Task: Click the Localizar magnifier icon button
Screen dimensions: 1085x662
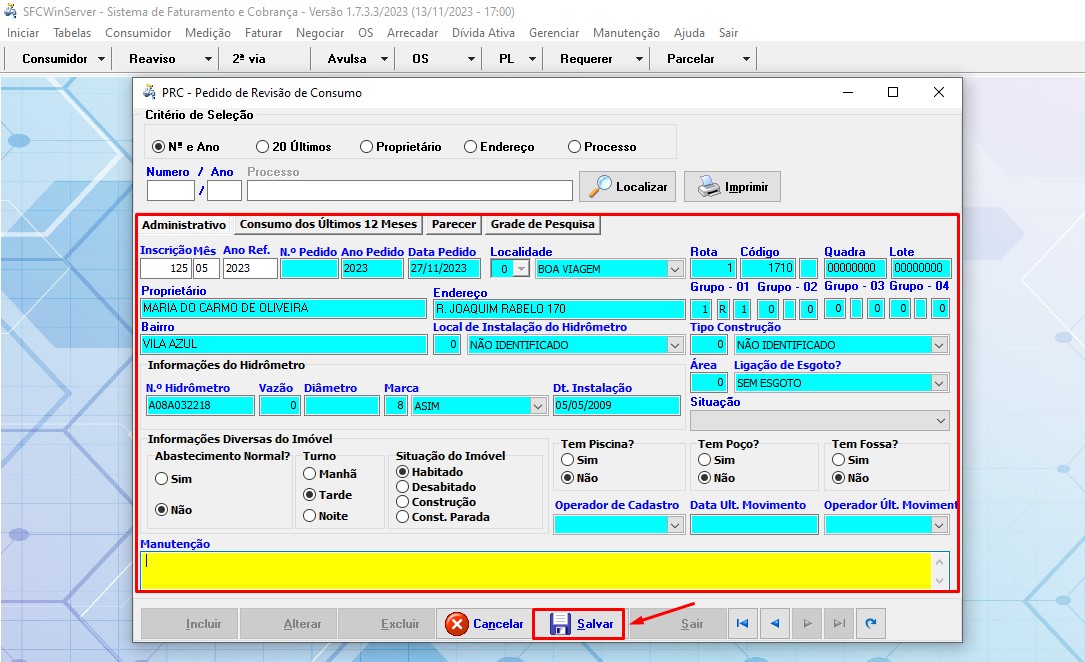Action: pyautogui.click(x=601, y=186)
